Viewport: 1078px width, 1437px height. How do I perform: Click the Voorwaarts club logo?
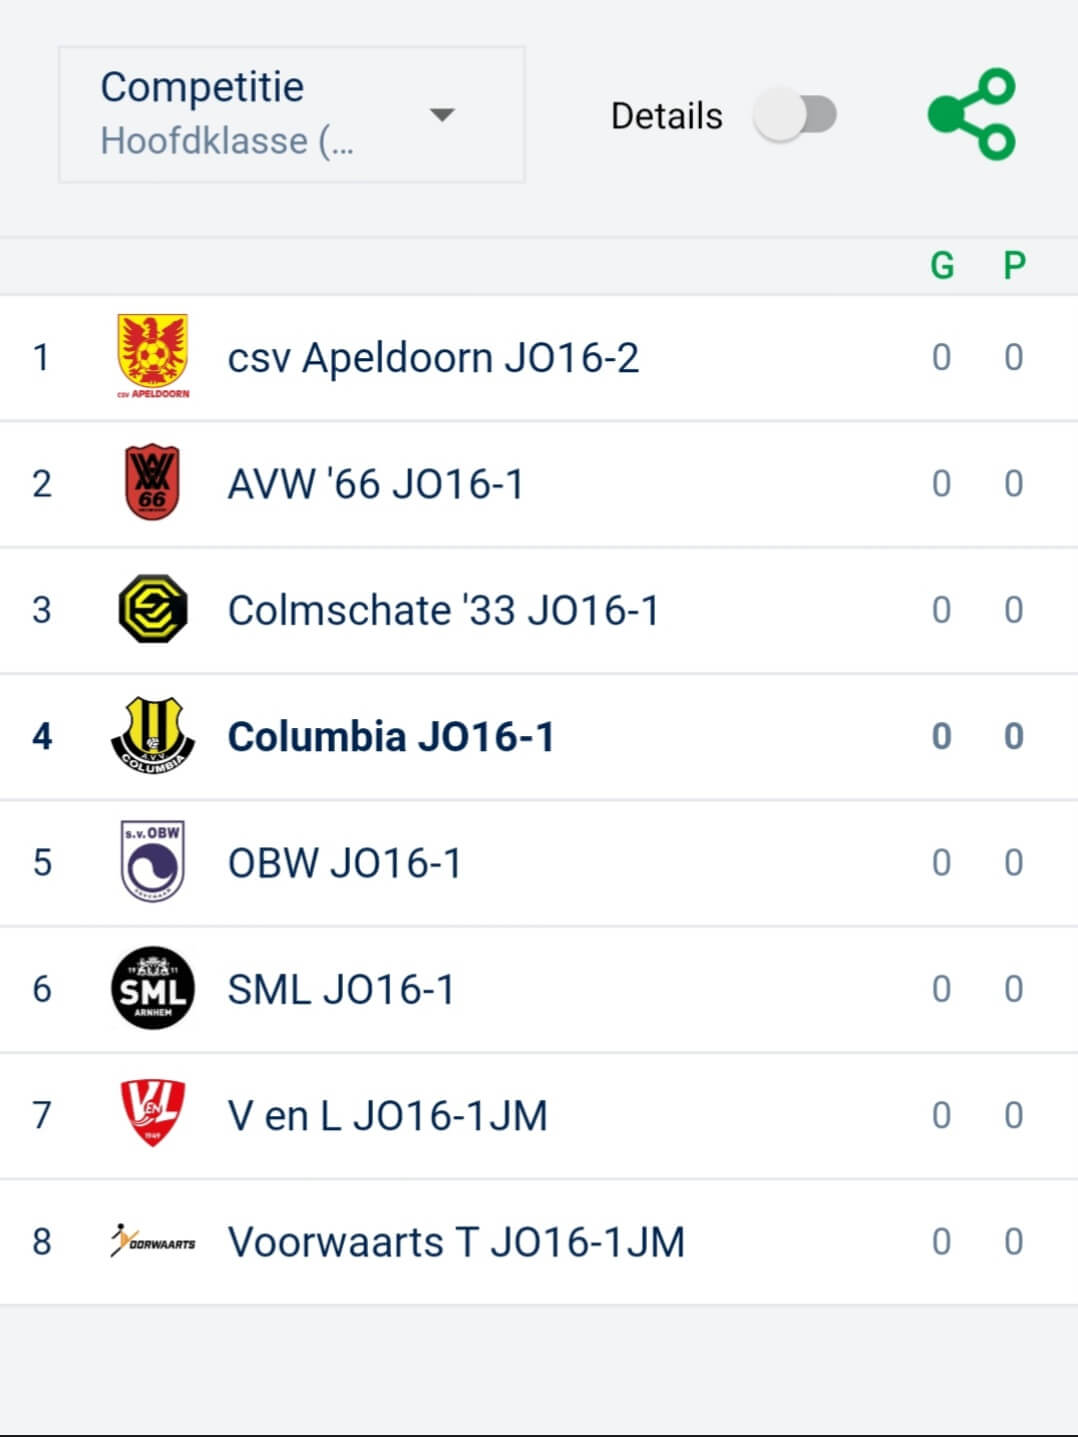pos(152,1241)
